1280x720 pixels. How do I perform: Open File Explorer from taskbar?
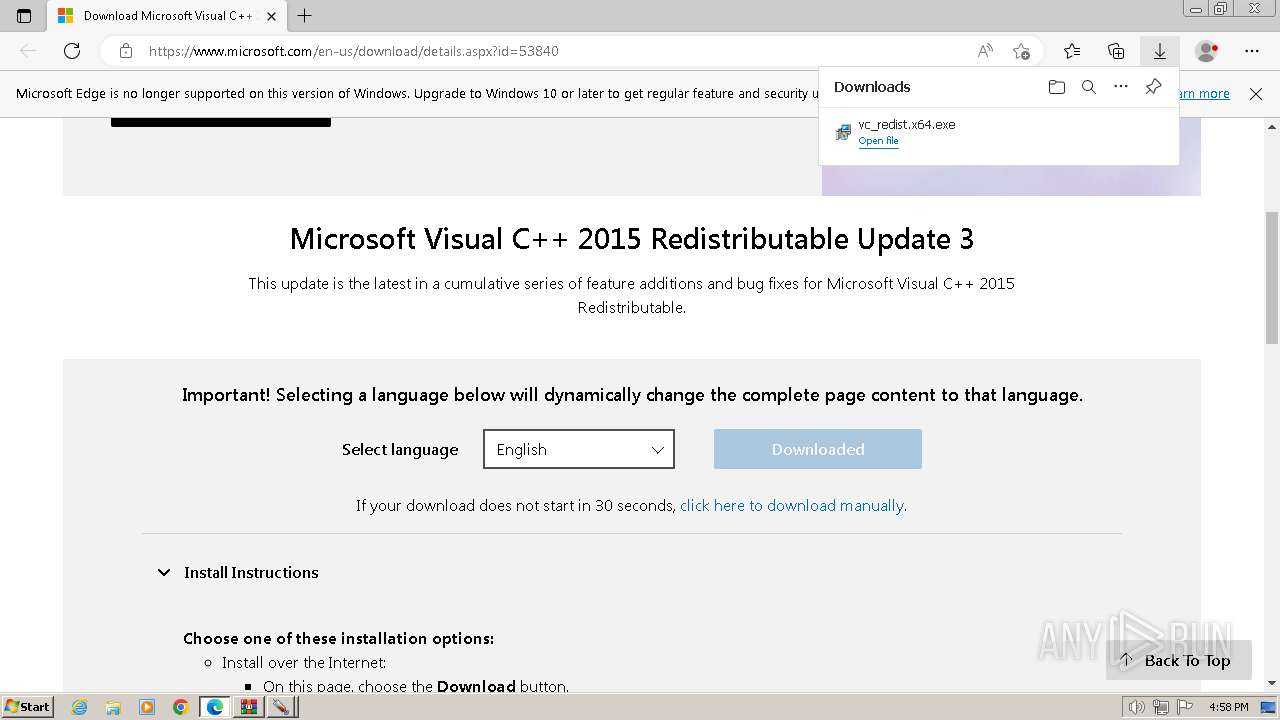(113, 707)
